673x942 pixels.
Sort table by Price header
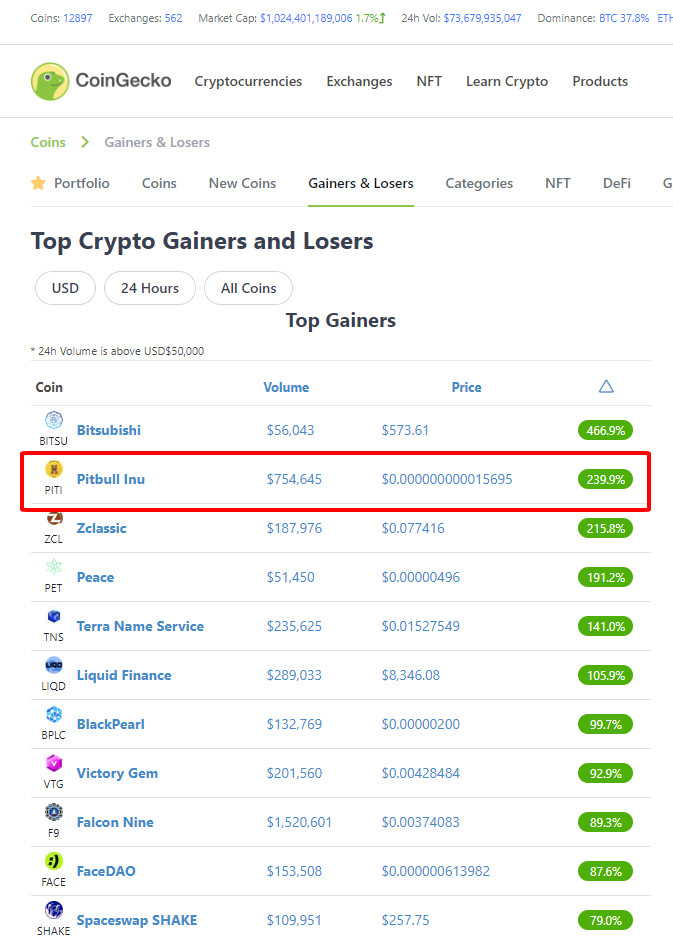(466, 387)
